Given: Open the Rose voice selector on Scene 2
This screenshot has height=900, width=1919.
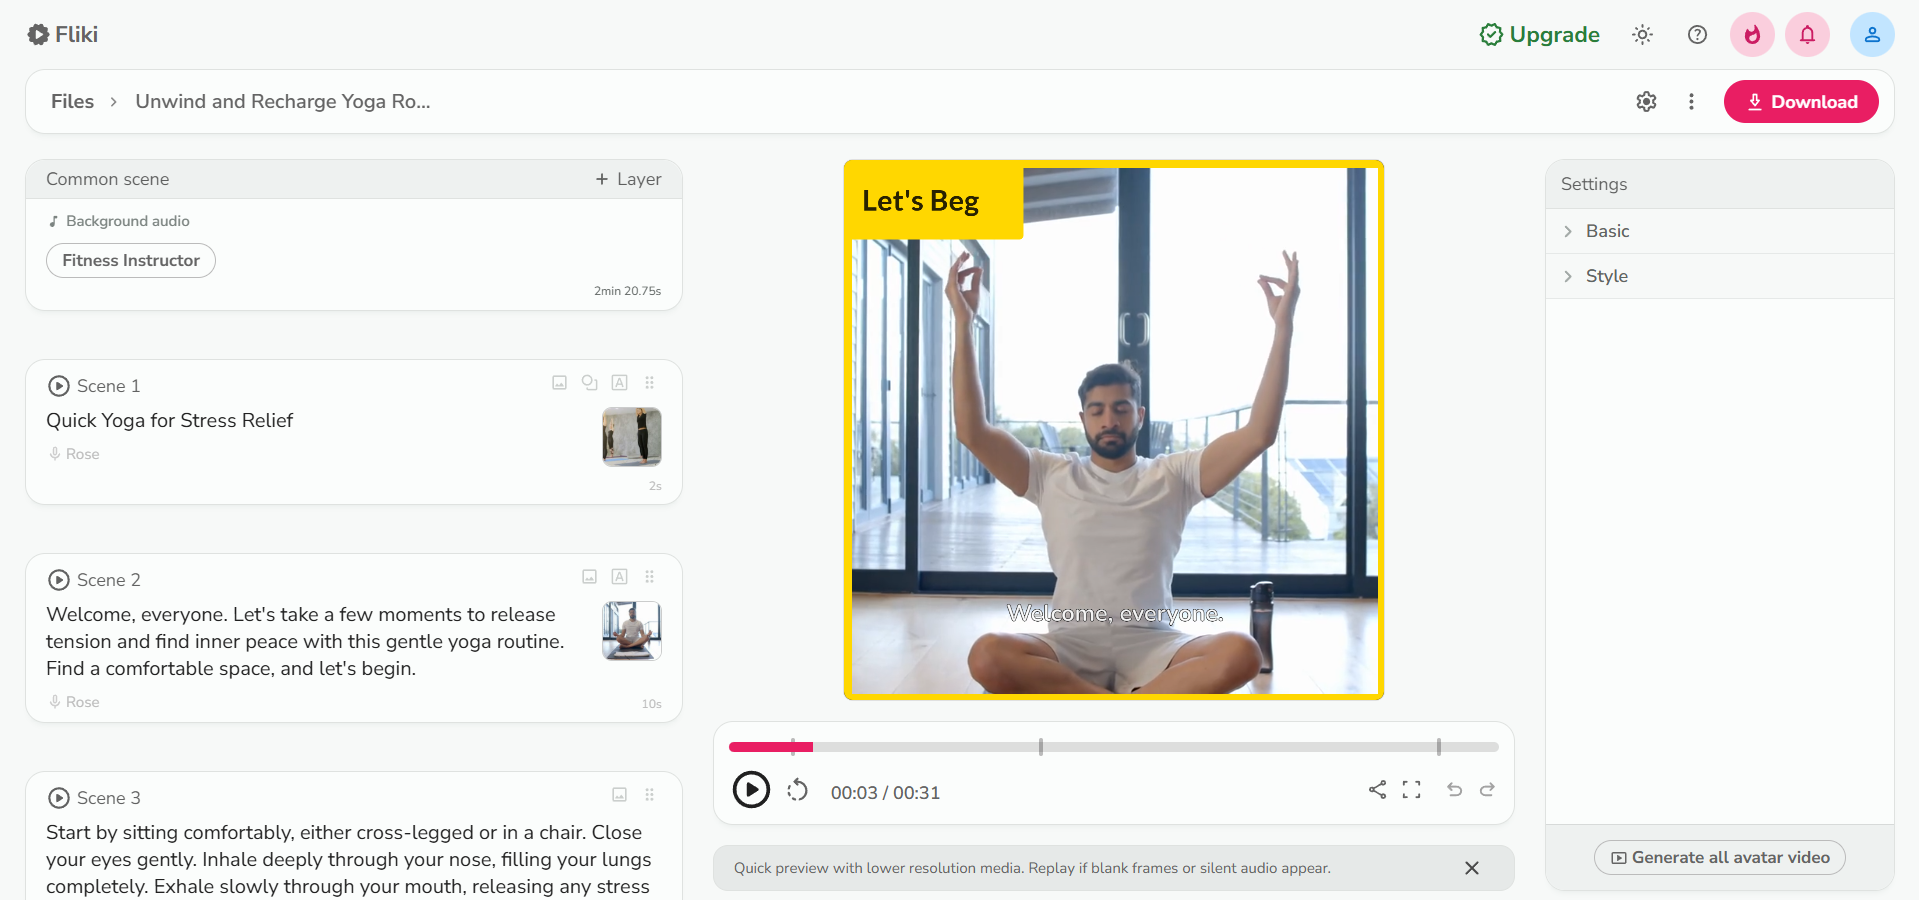Looking at the screenshot, I should [73, 701].
